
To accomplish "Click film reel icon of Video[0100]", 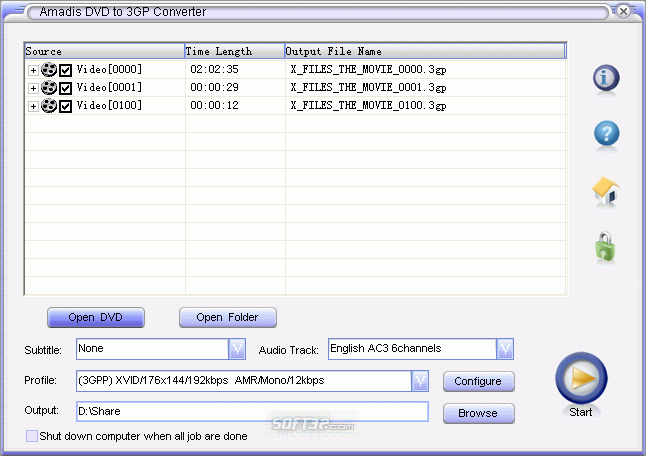I will [49, 106].
